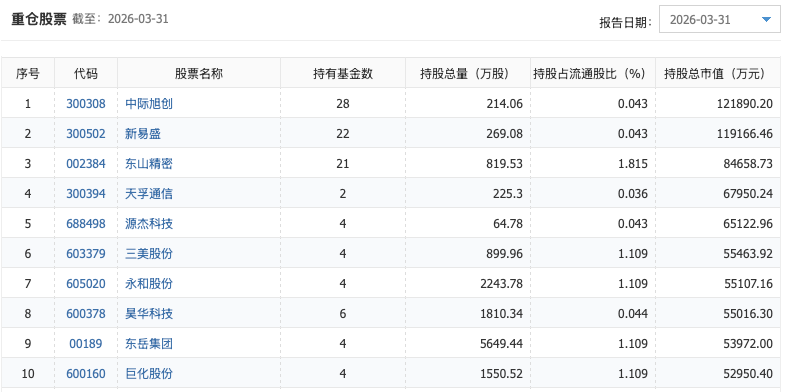786x392 pixels.
Task: Click the holding amount 1550.52
Action: coord(501,374)
